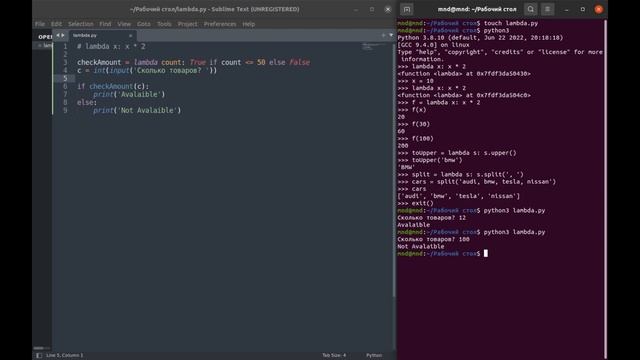640x360 pixels.
Task: Place cursor on the checkAmount lambda line
Action: coord(193,62)
